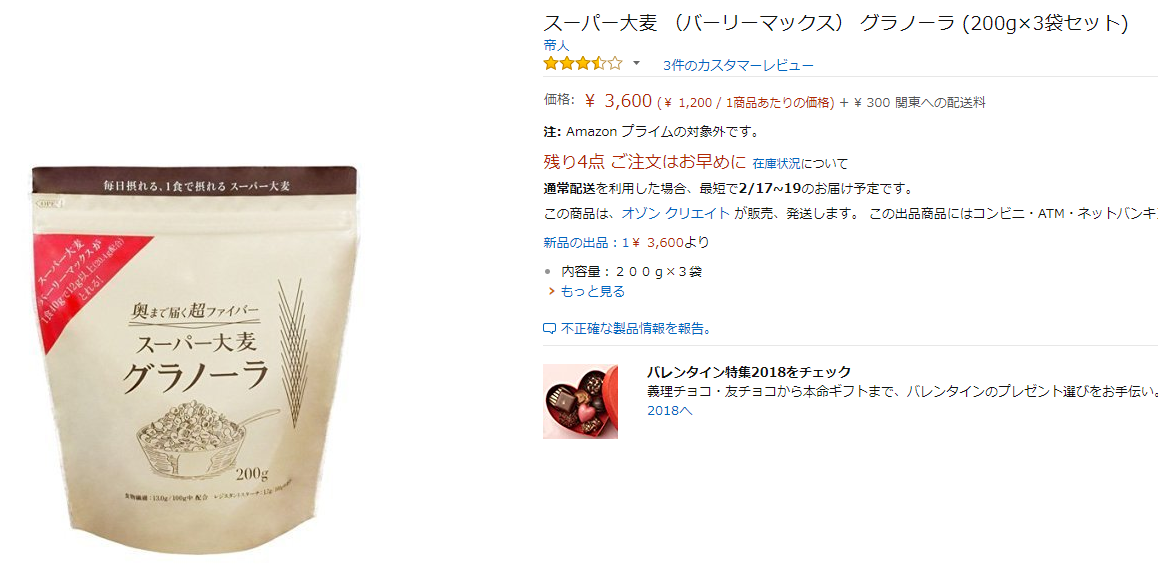
Task: Click the バレンタイン特集2018をチェック heading
Action: (749, 372)
